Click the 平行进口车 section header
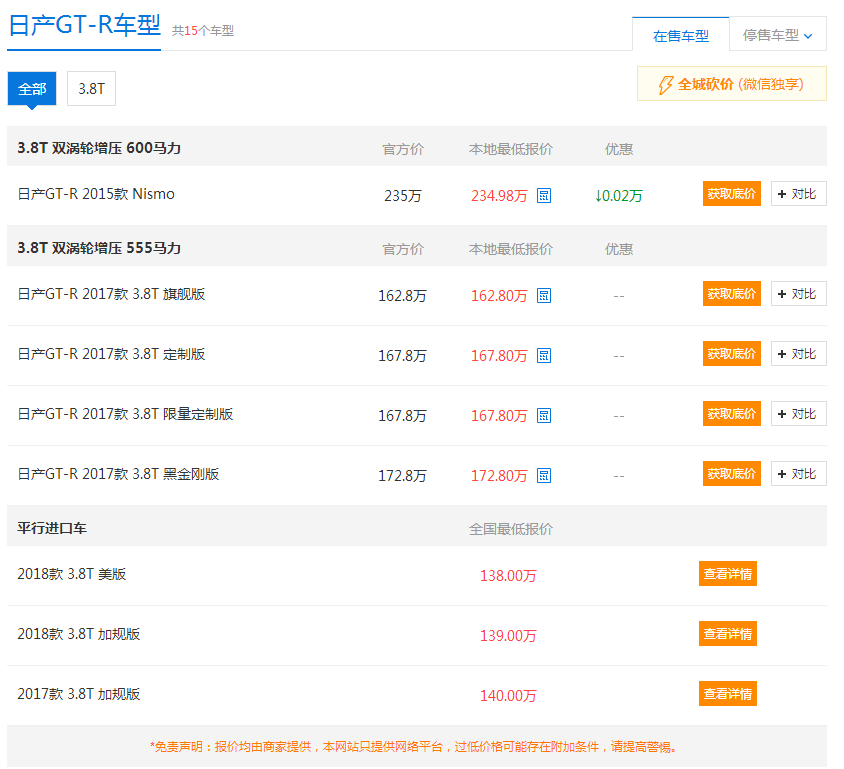Screen dimensions: 844x769 click(x=52, y=528)
